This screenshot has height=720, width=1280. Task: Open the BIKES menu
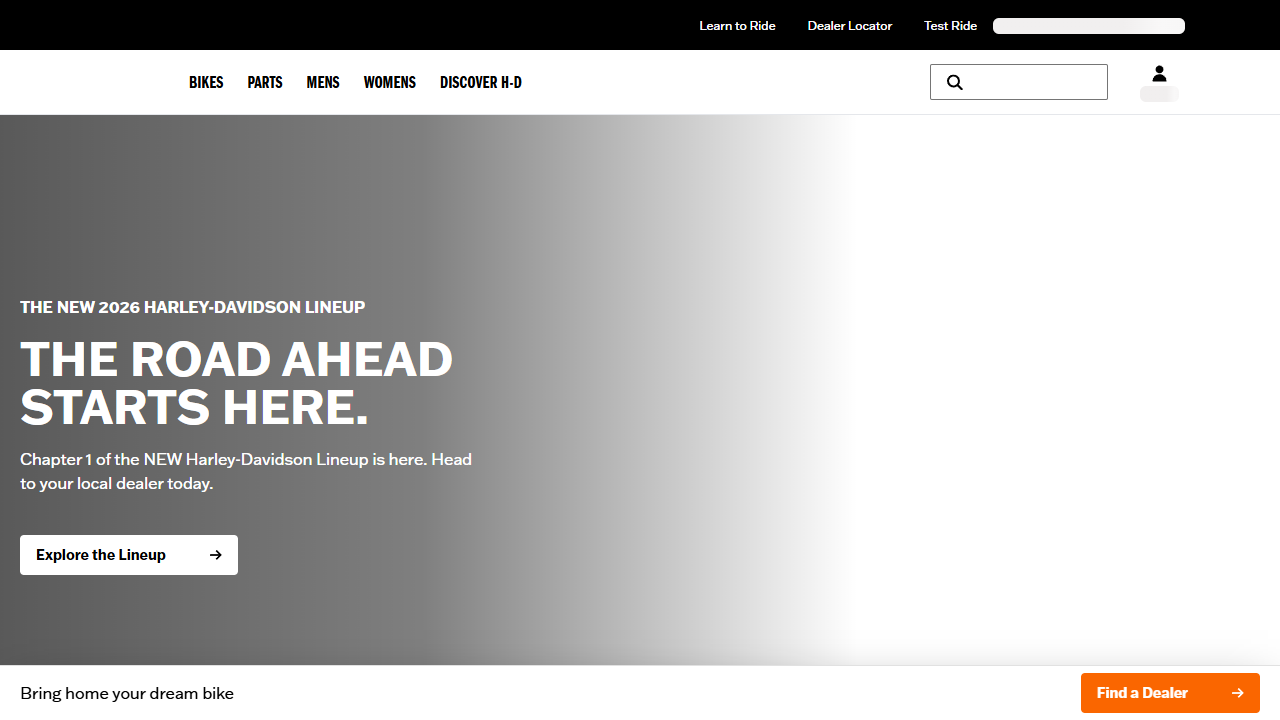pos(206,82)
